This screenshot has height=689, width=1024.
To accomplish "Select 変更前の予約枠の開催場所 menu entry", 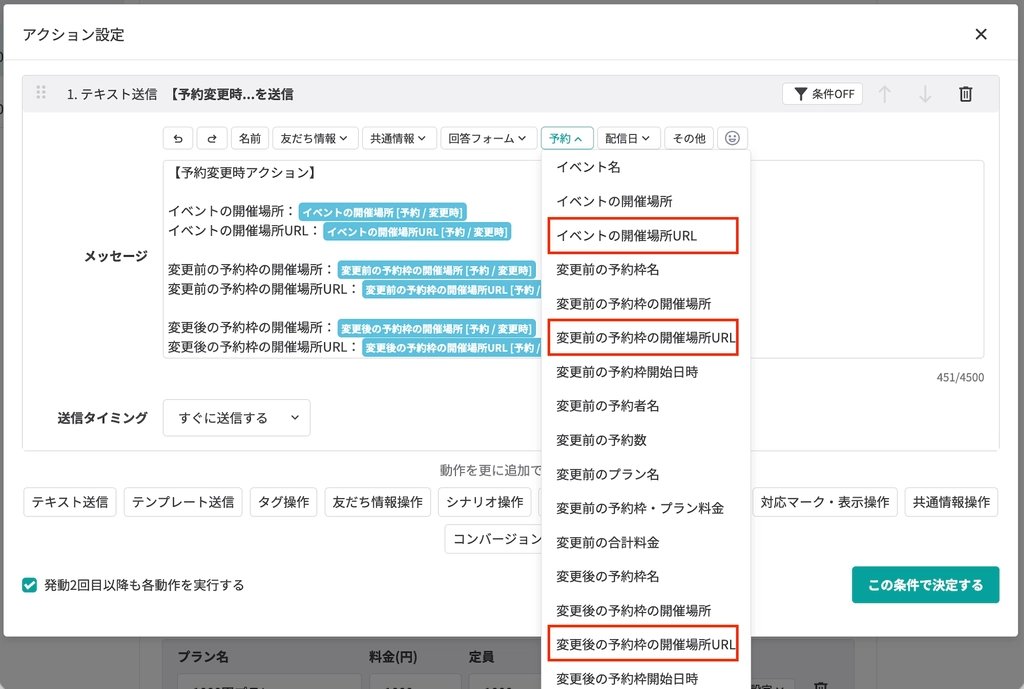I will (646, 304).
